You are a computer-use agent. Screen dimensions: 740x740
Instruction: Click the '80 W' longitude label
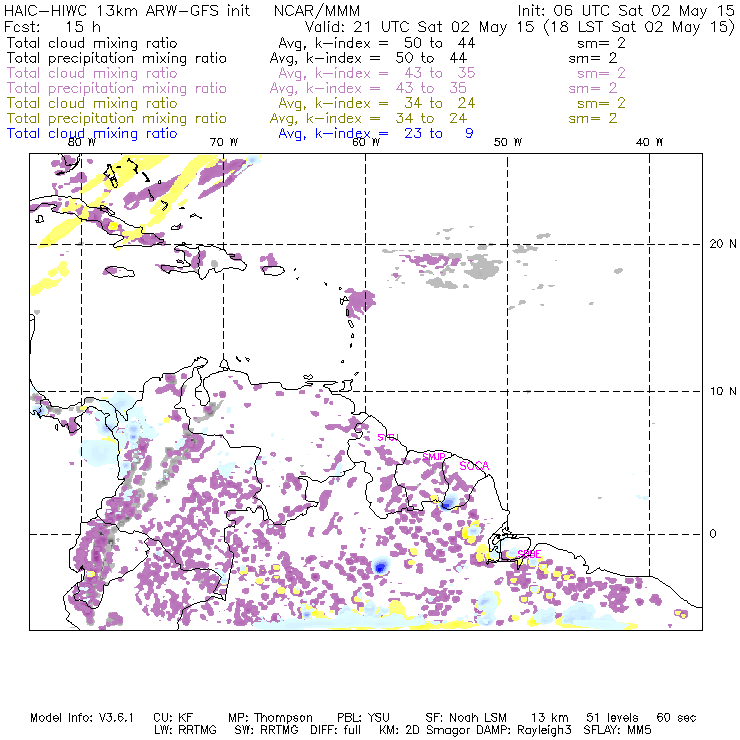click(x=82, y=142)
